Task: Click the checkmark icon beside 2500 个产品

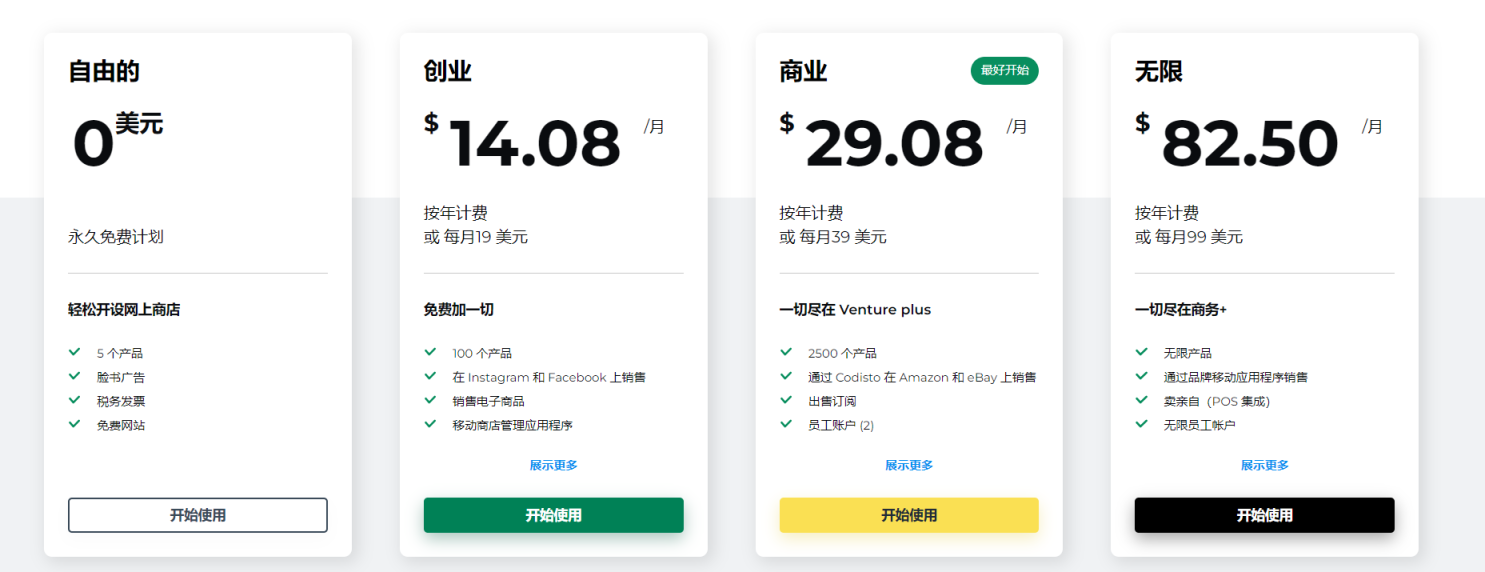Action: coord(786,352)
